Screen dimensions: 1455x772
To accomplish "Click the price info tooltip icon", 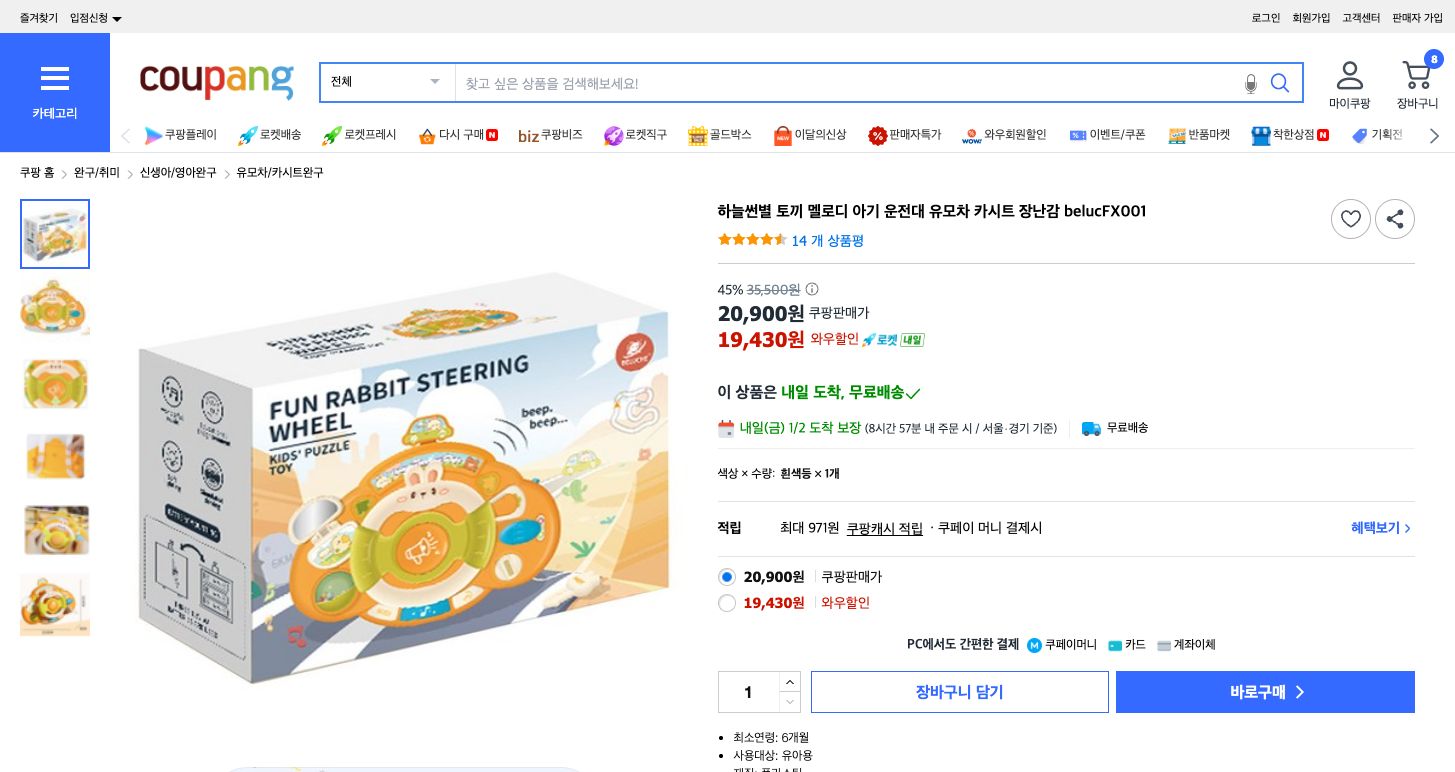I will [x=811, y=289].
